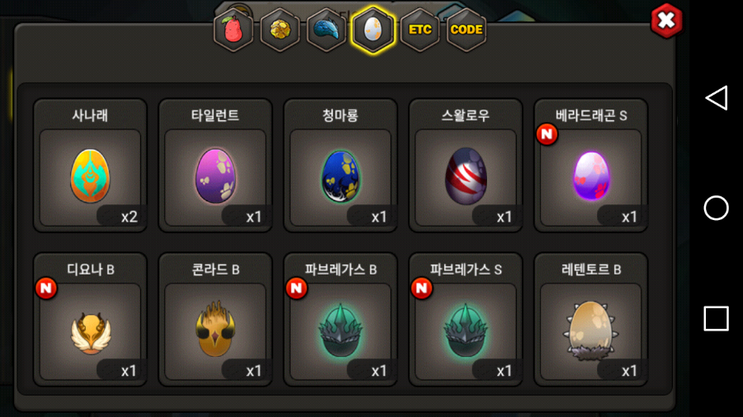Select the 사나래 orange egg
Image resolution: width=743 pixels, height=417 pixels.
(x=90, y=165)
